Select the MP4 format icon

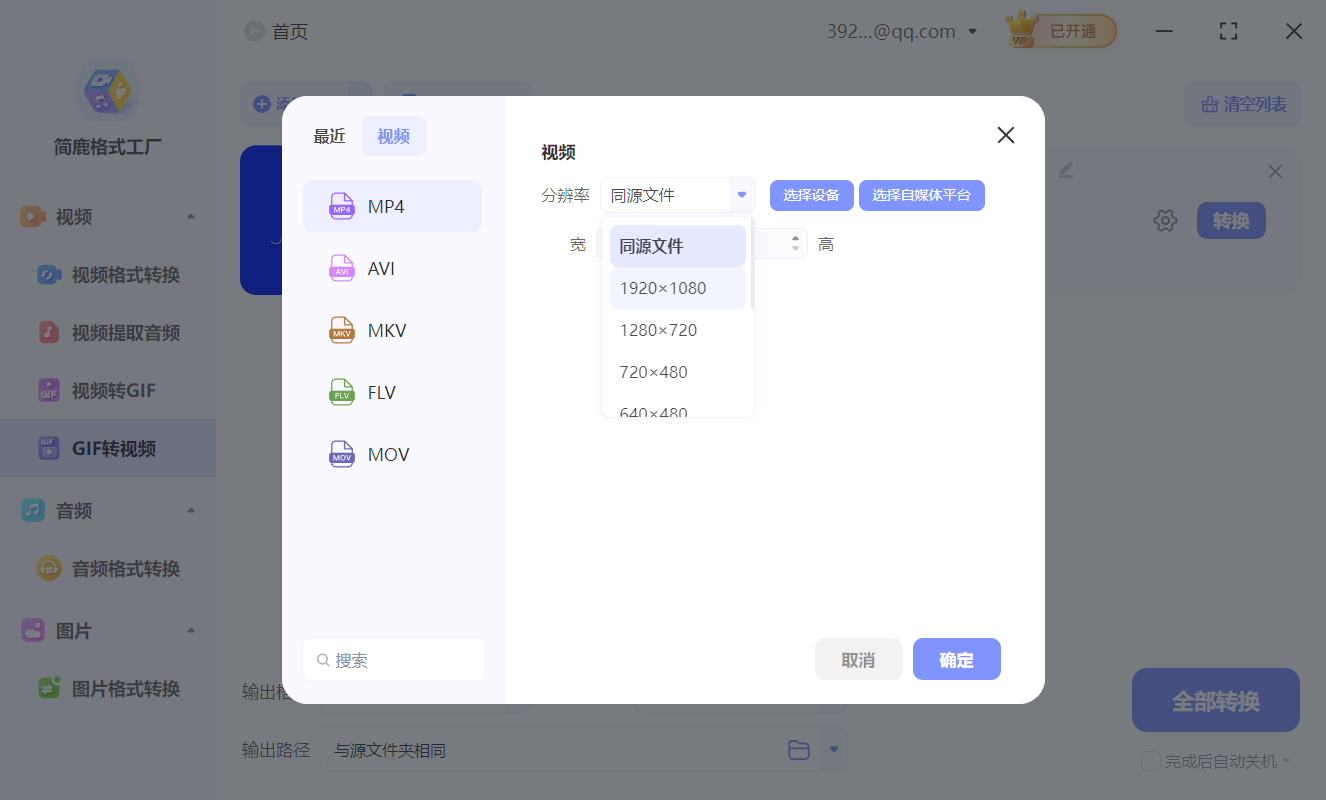point(342,206)
